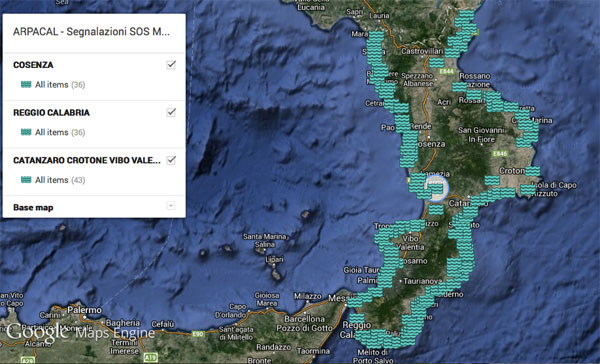This screenshot has height=364, width=600.
Task: Click the wave marker beside Maratea label
Action: 376,36
